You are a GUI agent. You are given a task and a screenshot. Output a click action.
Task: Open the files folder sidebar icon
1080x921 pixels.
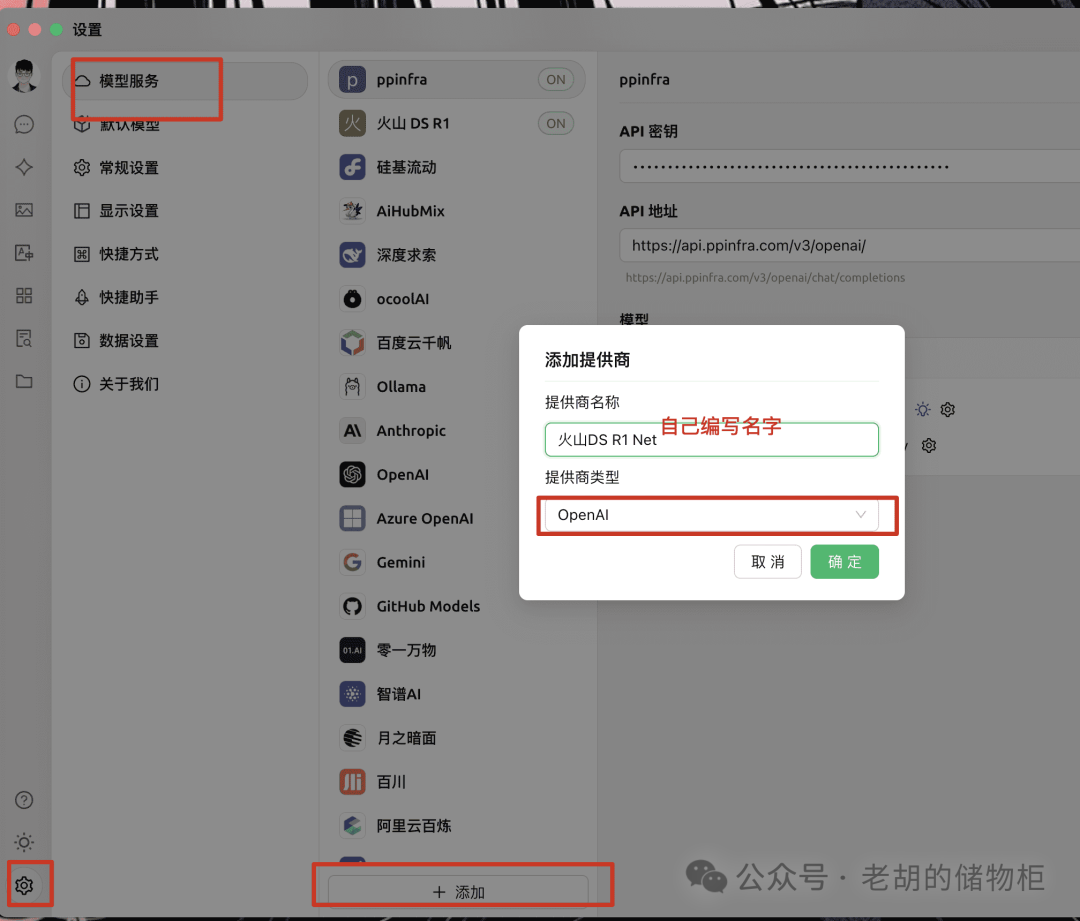[24, 381]
